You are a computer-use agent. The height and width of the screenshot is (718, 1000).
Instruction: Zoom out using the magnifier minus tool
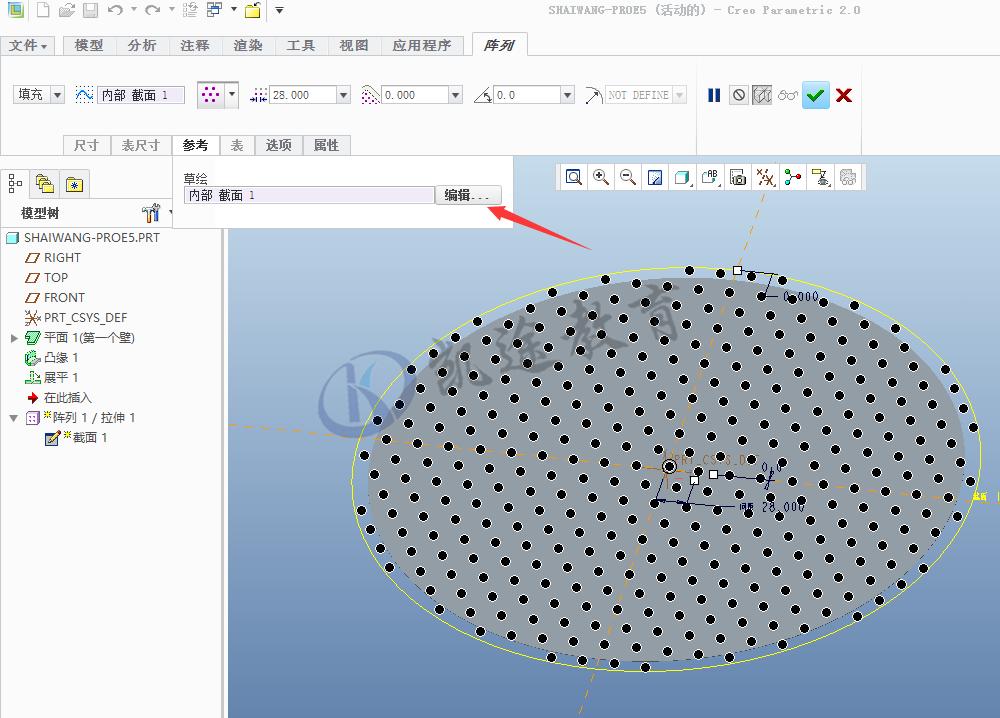626,177
